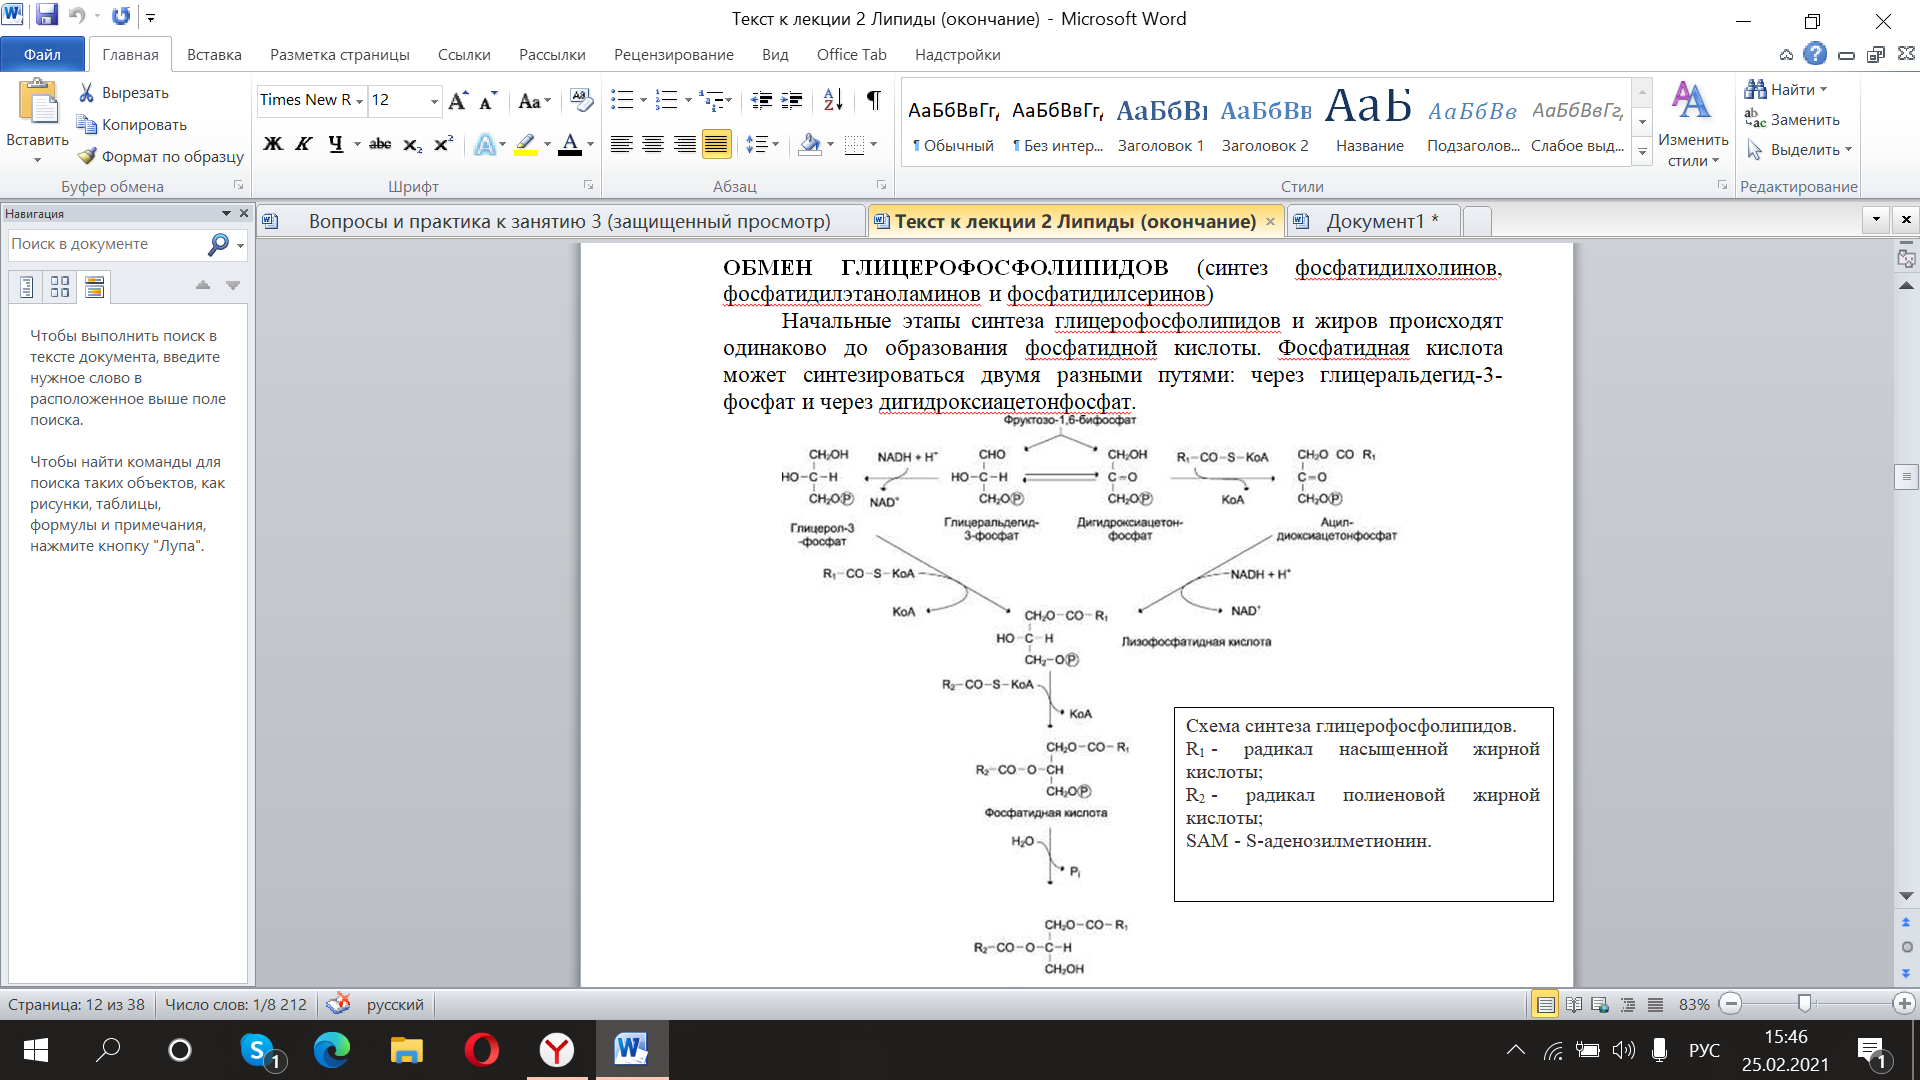This screenshot has width=1920, height=1080.
Task: Click the zoom slider handle in status bar
Action: coord(1804,1003)
